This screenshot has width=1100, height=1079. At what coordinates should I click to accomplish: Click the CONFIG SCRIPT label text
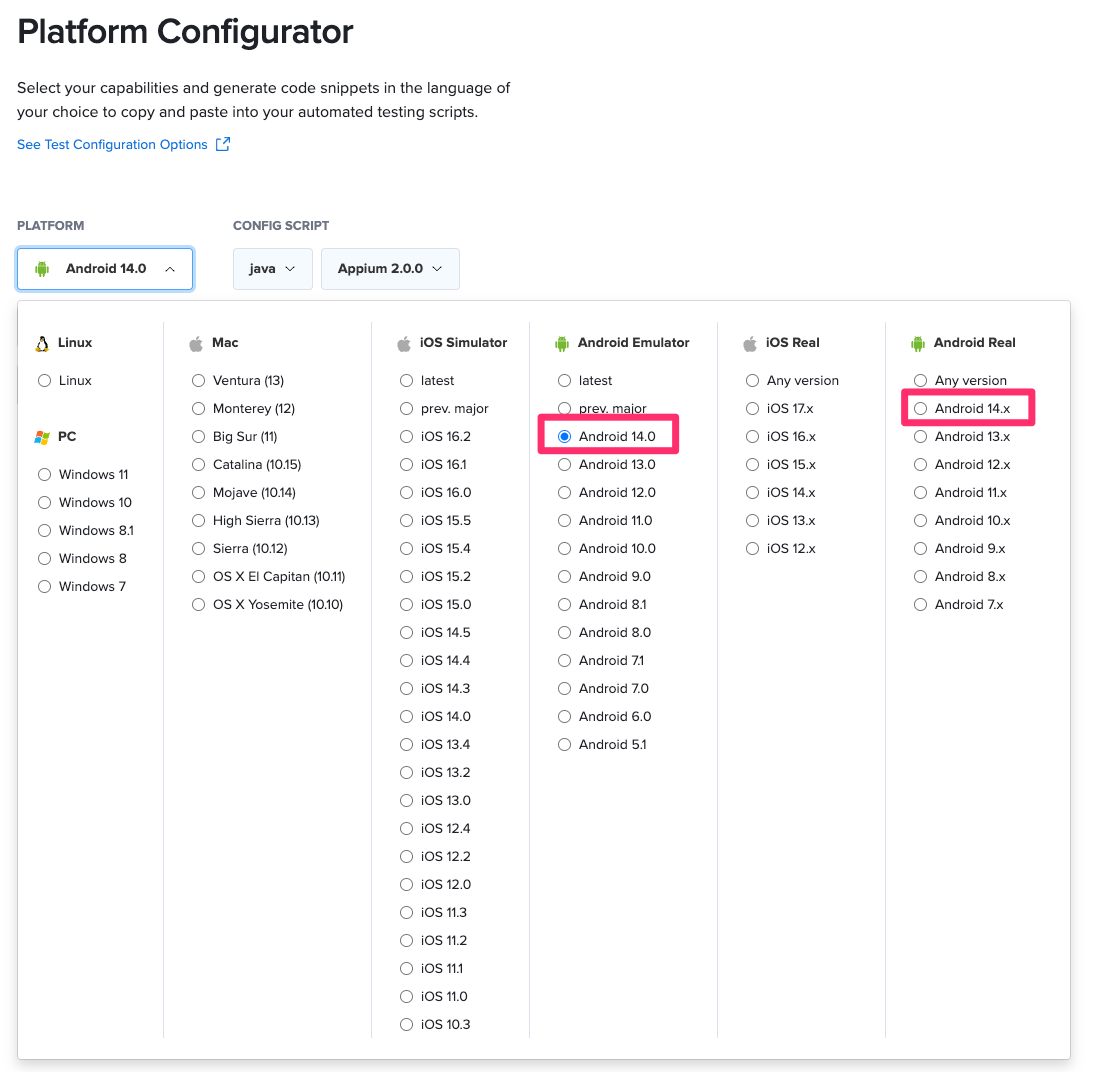tap(281, 226)
